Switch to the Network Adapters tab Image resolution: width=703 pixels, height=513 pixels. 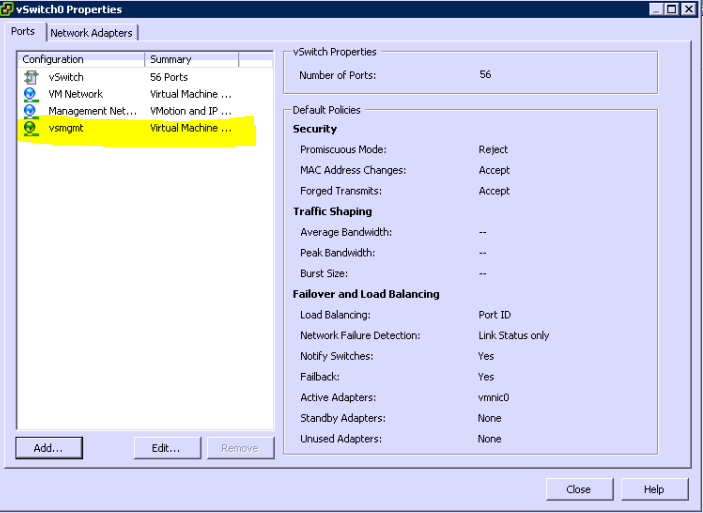point(91,33)
